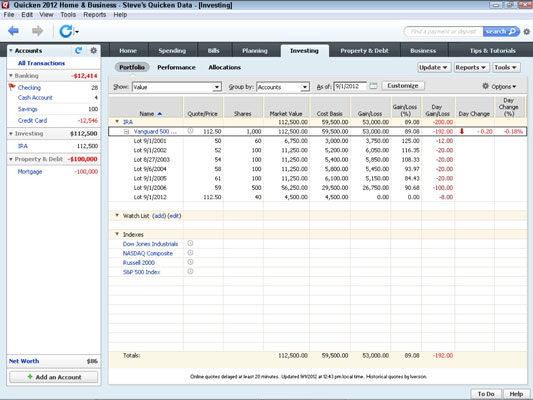
Task: Click the forward arrow navigation icon
Action: tap(37, 31)
